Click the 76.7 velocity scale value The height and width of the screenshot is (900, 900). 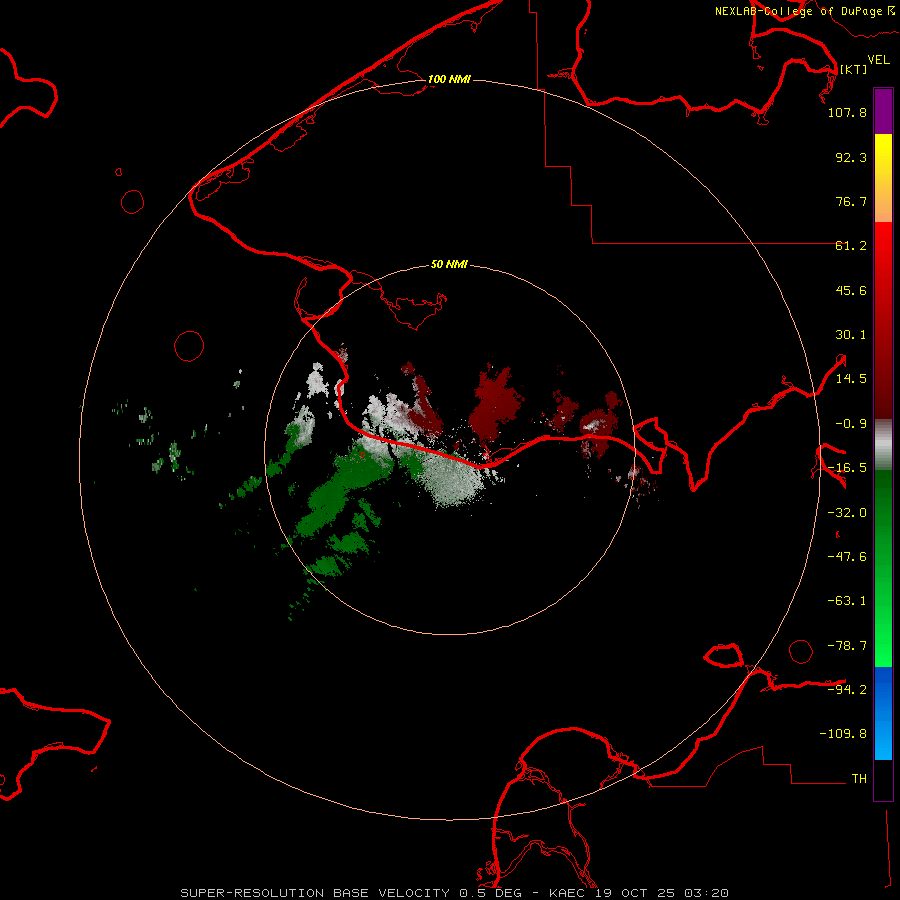click(x=851, y=201)
